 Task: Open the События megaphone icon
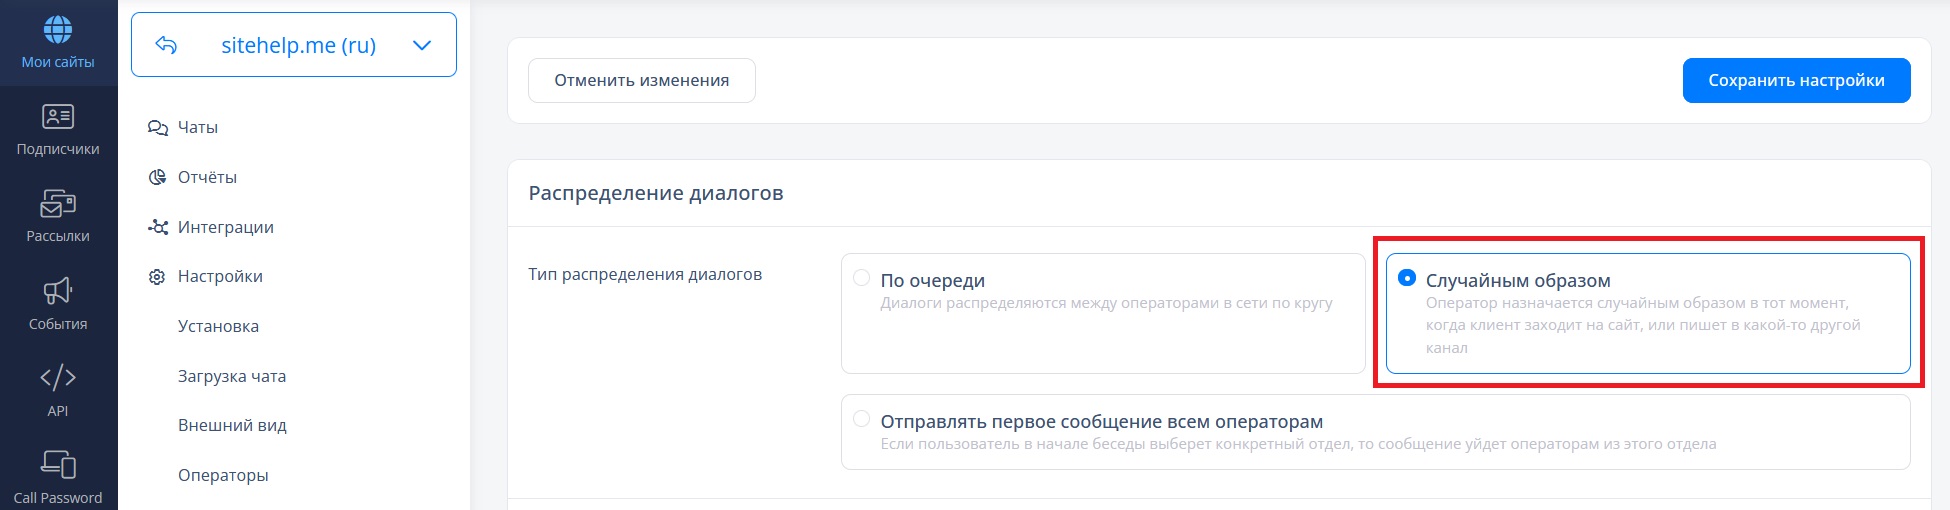tap(58, 291)
